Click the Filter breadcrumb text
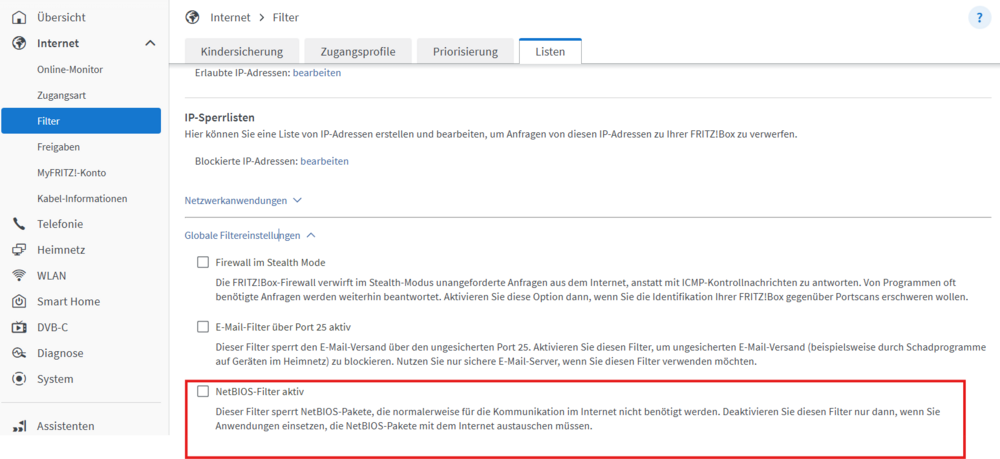This screenshot has width=1000, height=459. [286, 18]
